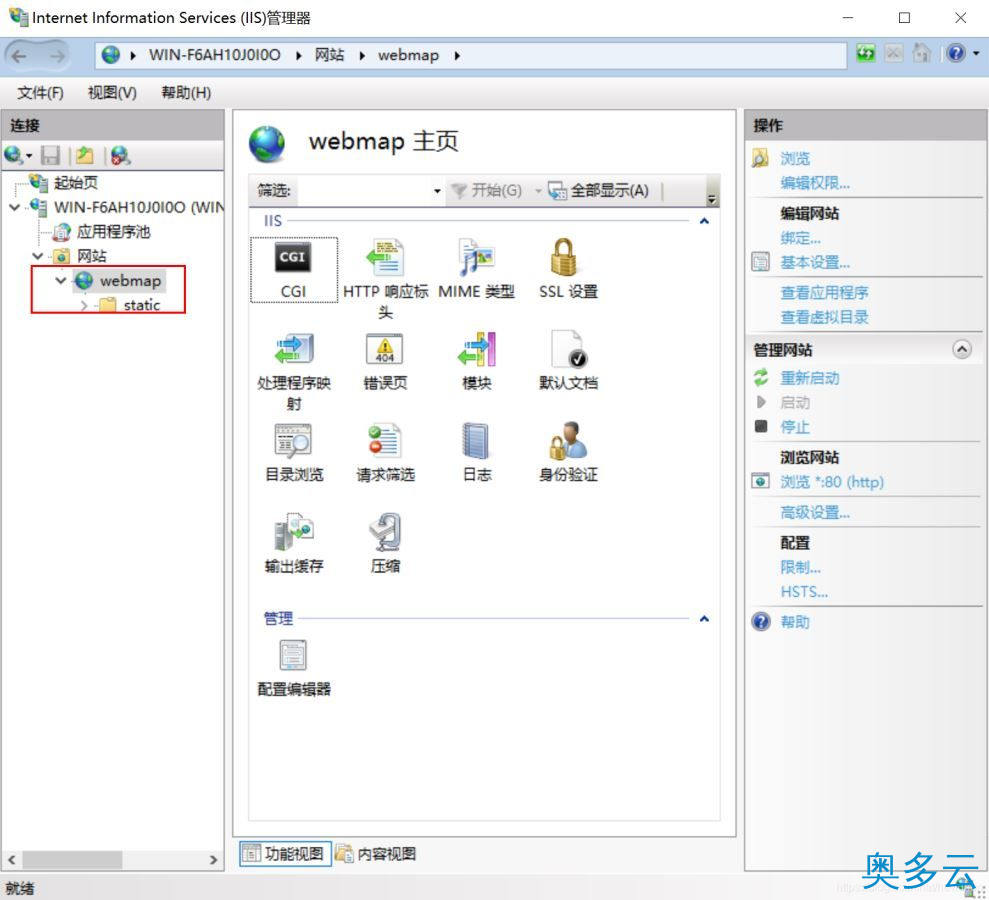Click the connect-to-server globe icon in 连接 toolbar
This screenshot has height=900, width=989.
(13, 155)
